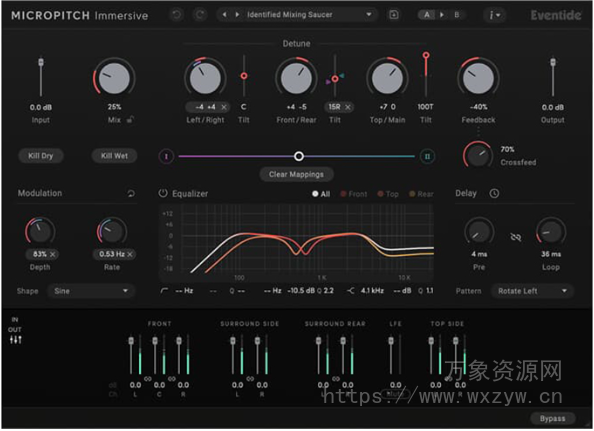Clear the 15R tilt mapping
594x431 pixels.
[x=347, y=107]
